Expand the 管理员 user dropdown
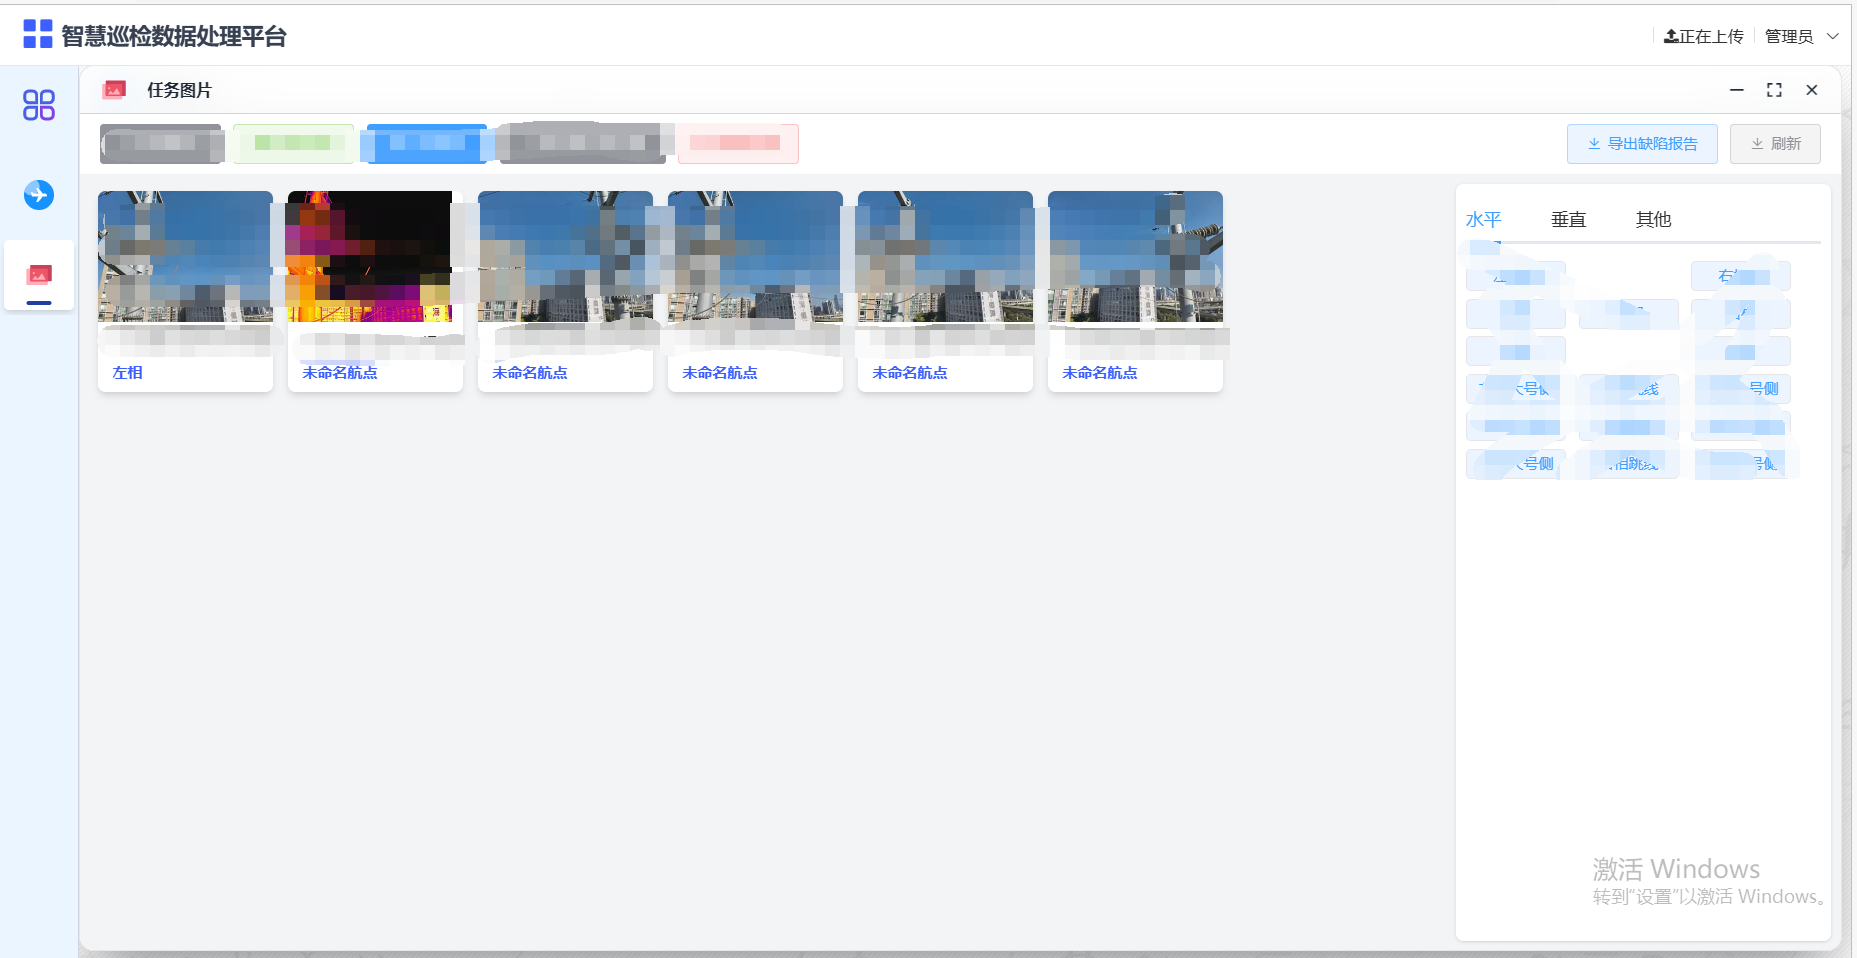 click(1801, 36)
